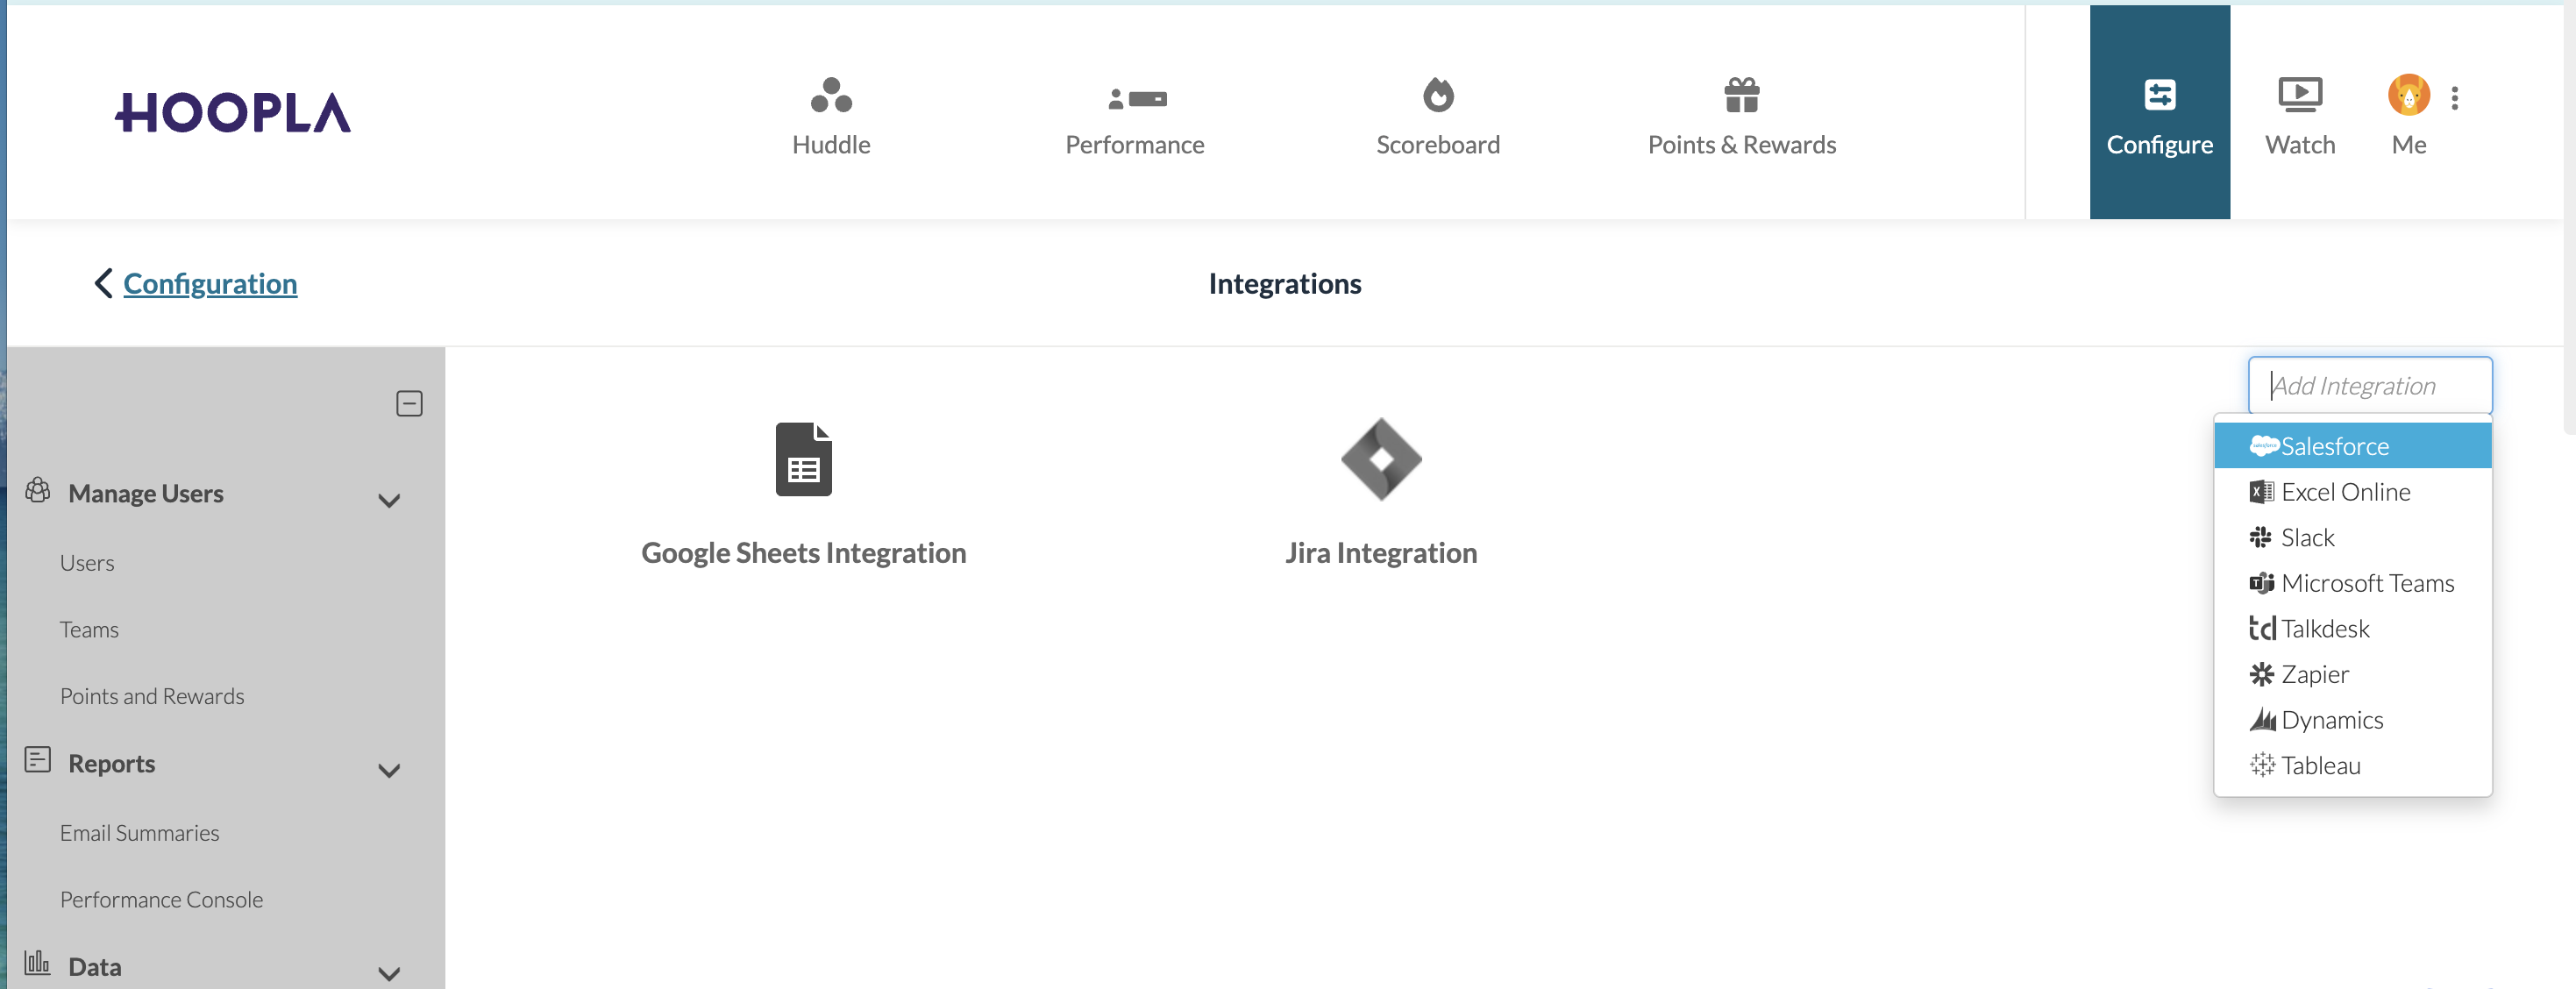Click the Reports heading
The height and width of the screenshot is (989, 2576).
(x=112, y=764)
